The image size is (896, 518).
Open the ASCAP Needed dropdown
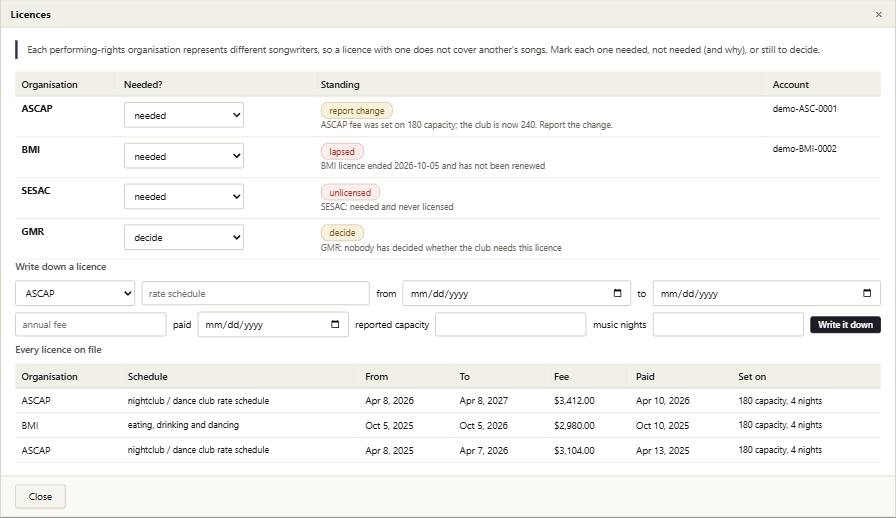point(183,115)
